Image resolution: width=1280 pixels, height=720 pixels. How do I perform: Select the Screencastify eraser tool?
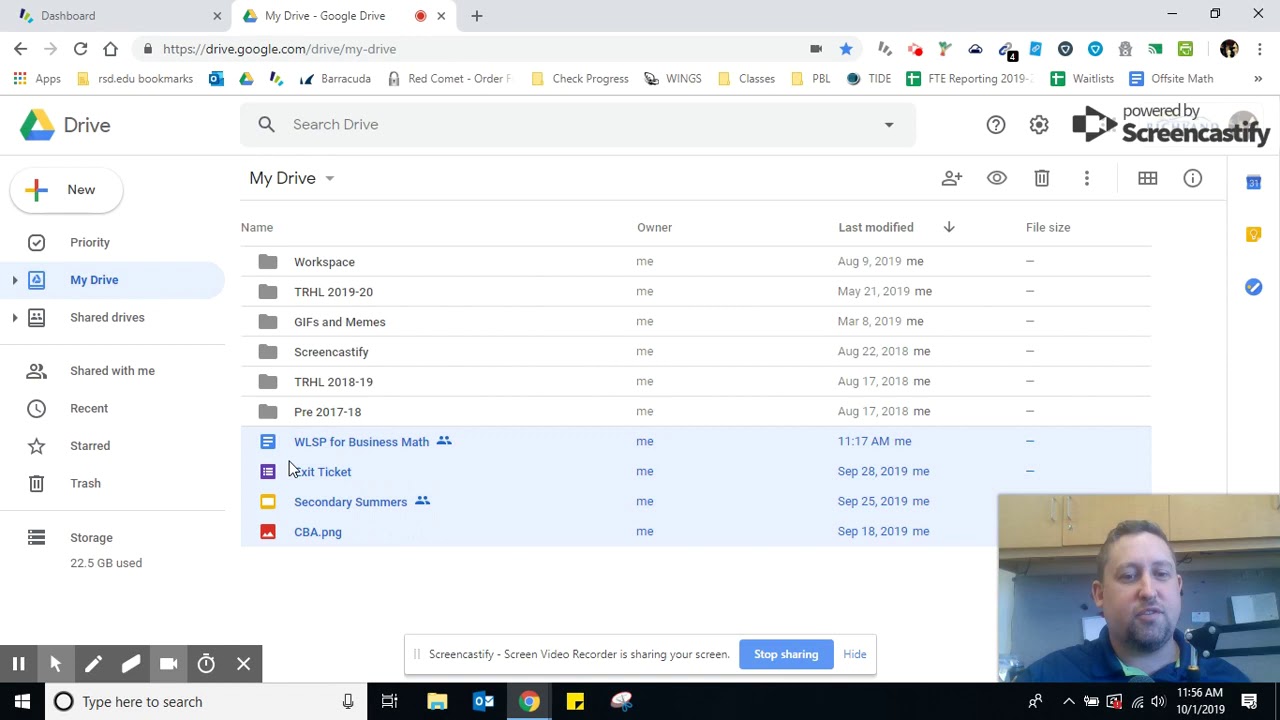131,664
